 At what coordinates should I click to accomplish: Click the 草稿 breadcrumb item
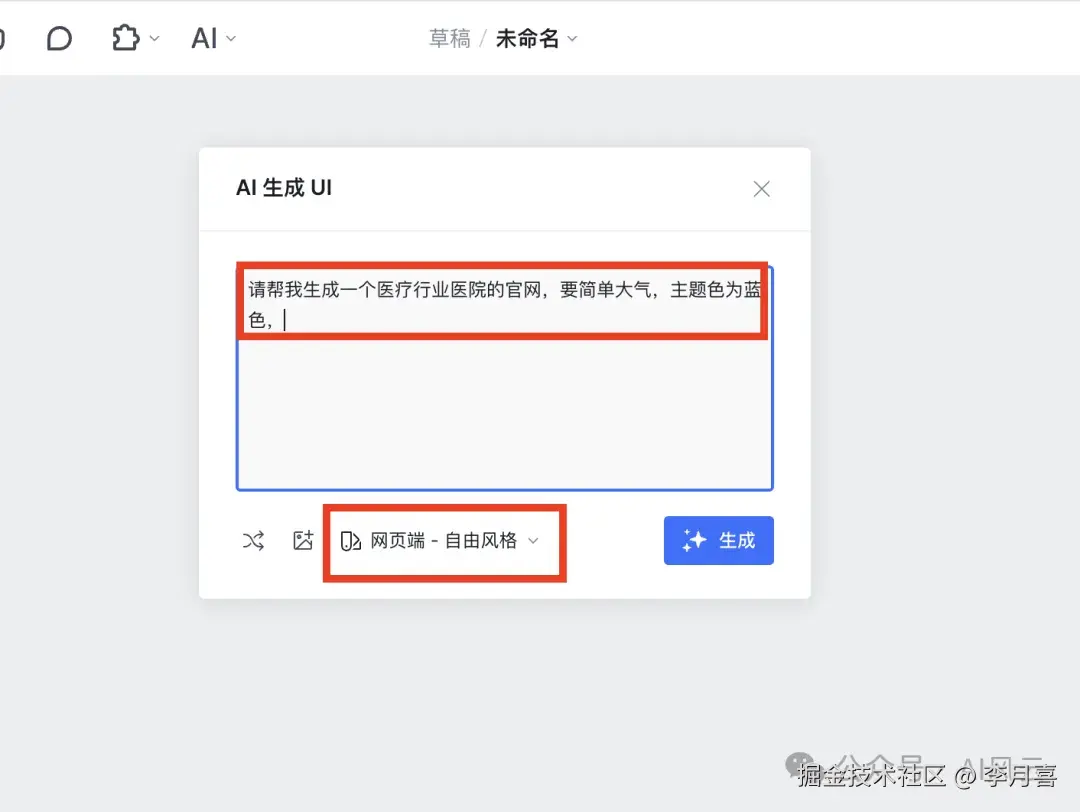pos(449,37)
